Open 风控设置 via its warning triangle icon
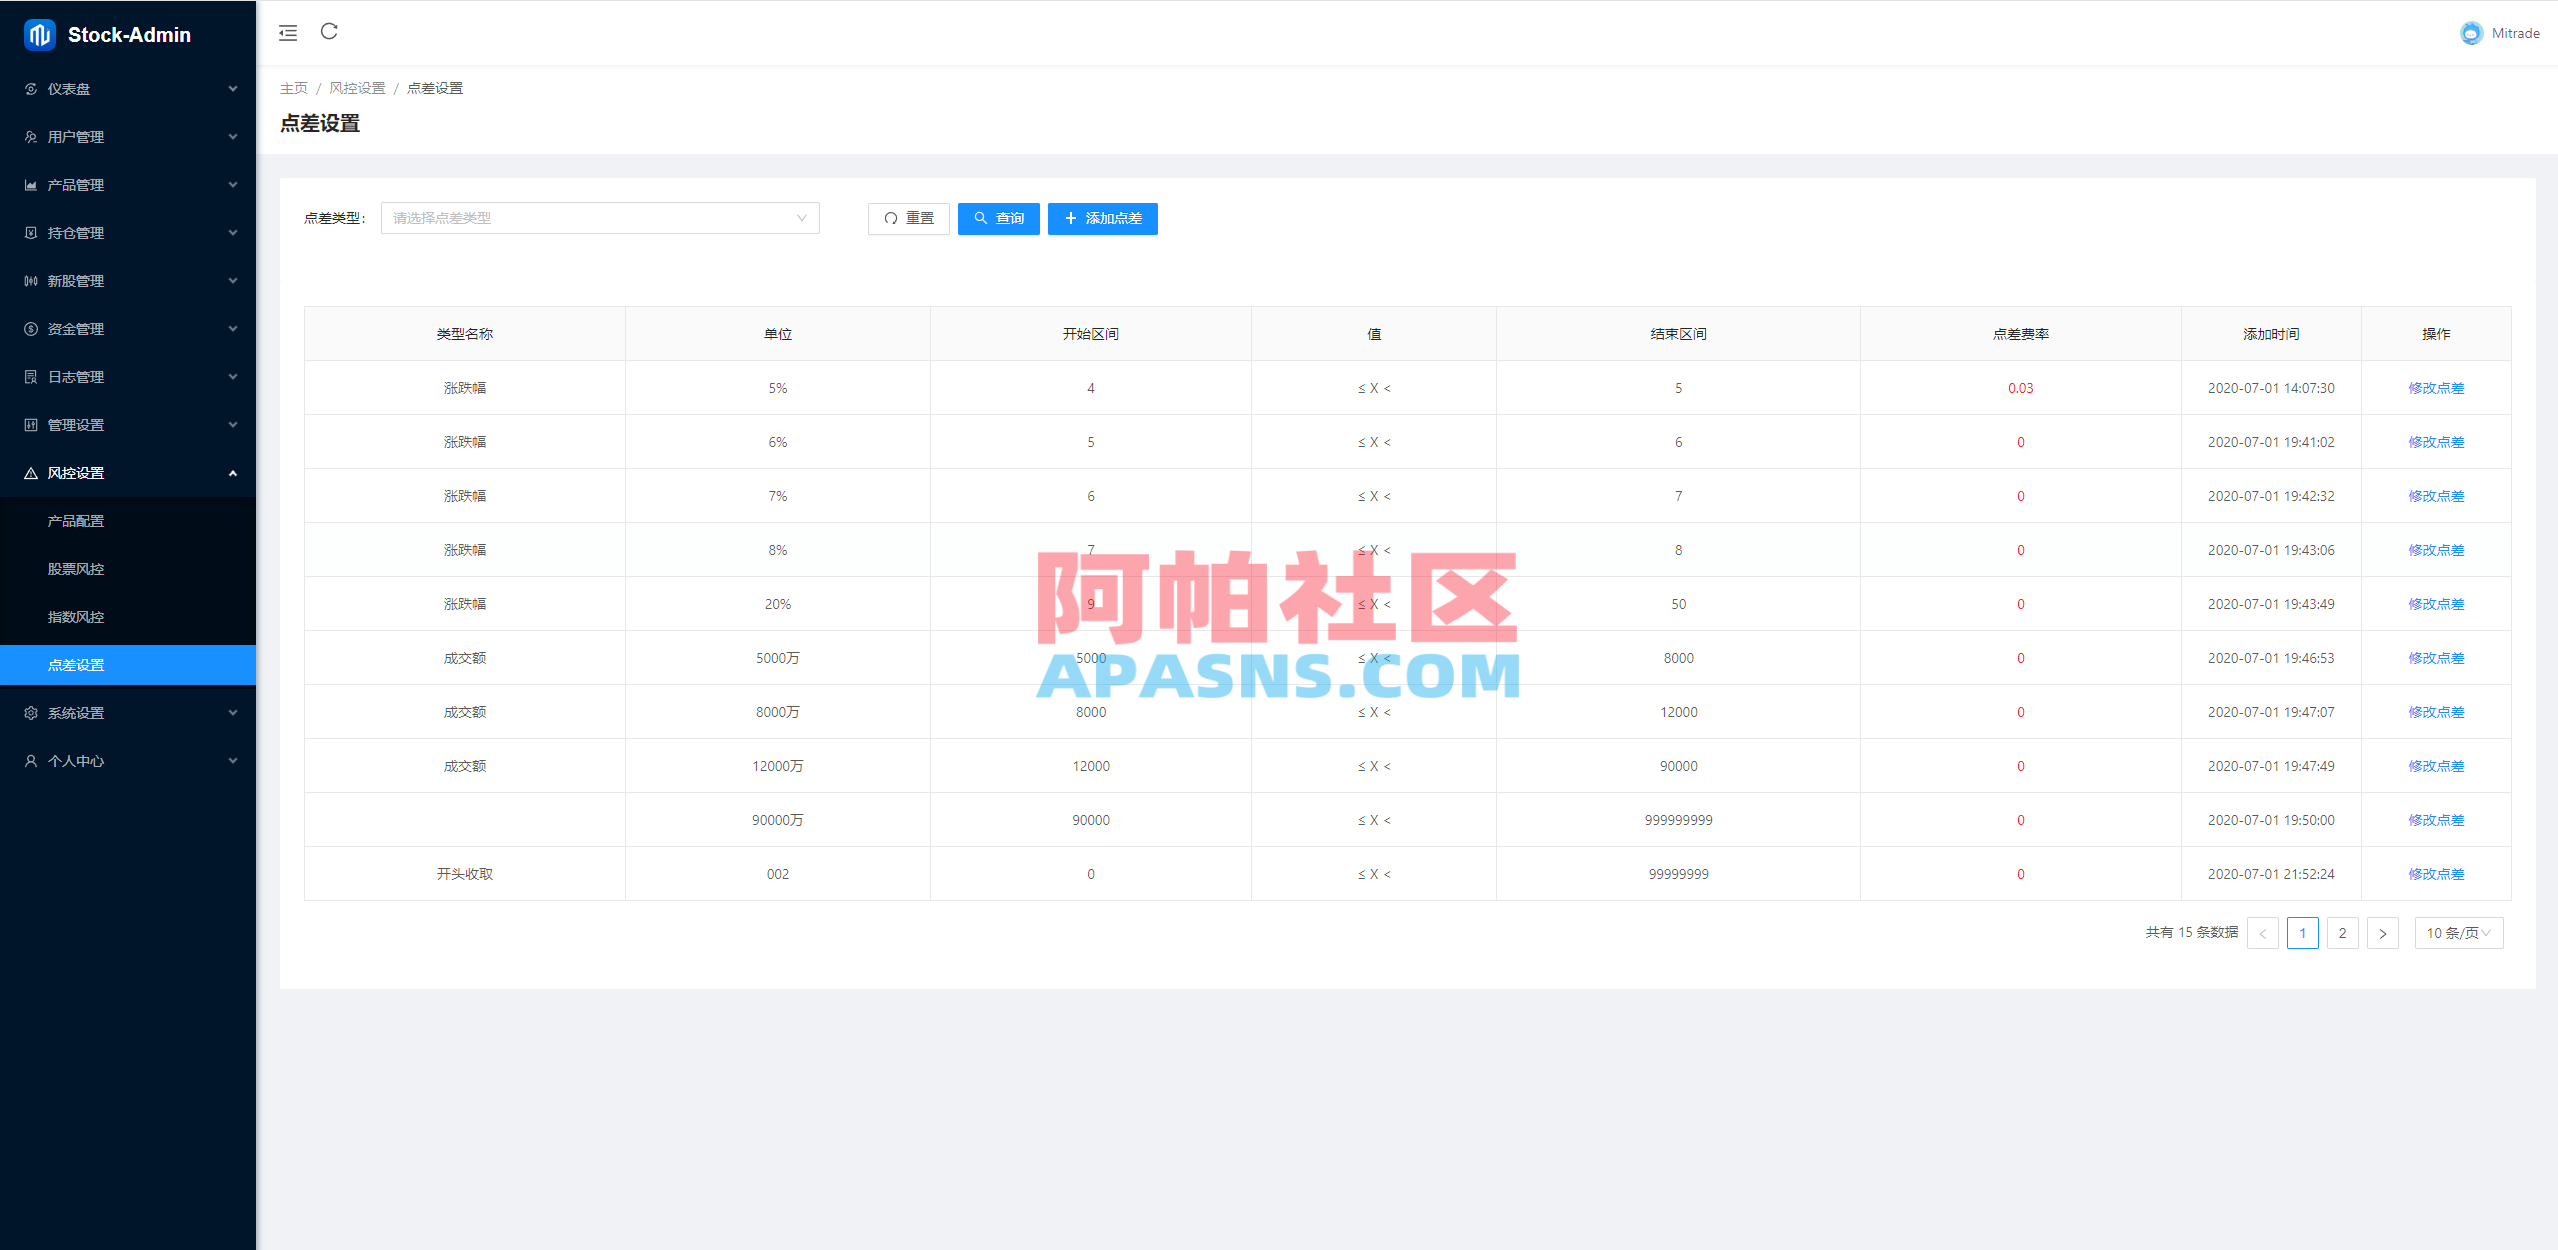 (30, 472)
